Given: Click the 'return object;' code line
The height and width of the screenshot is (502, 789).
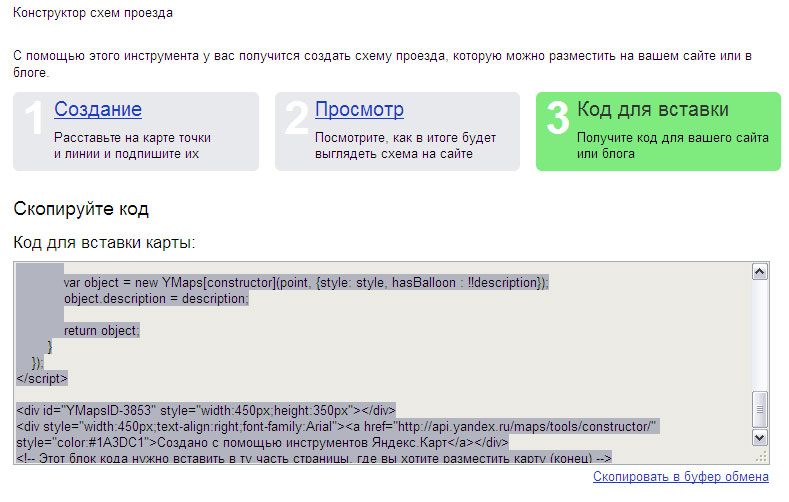Looking at the screenshot, I should pos(101,330).
